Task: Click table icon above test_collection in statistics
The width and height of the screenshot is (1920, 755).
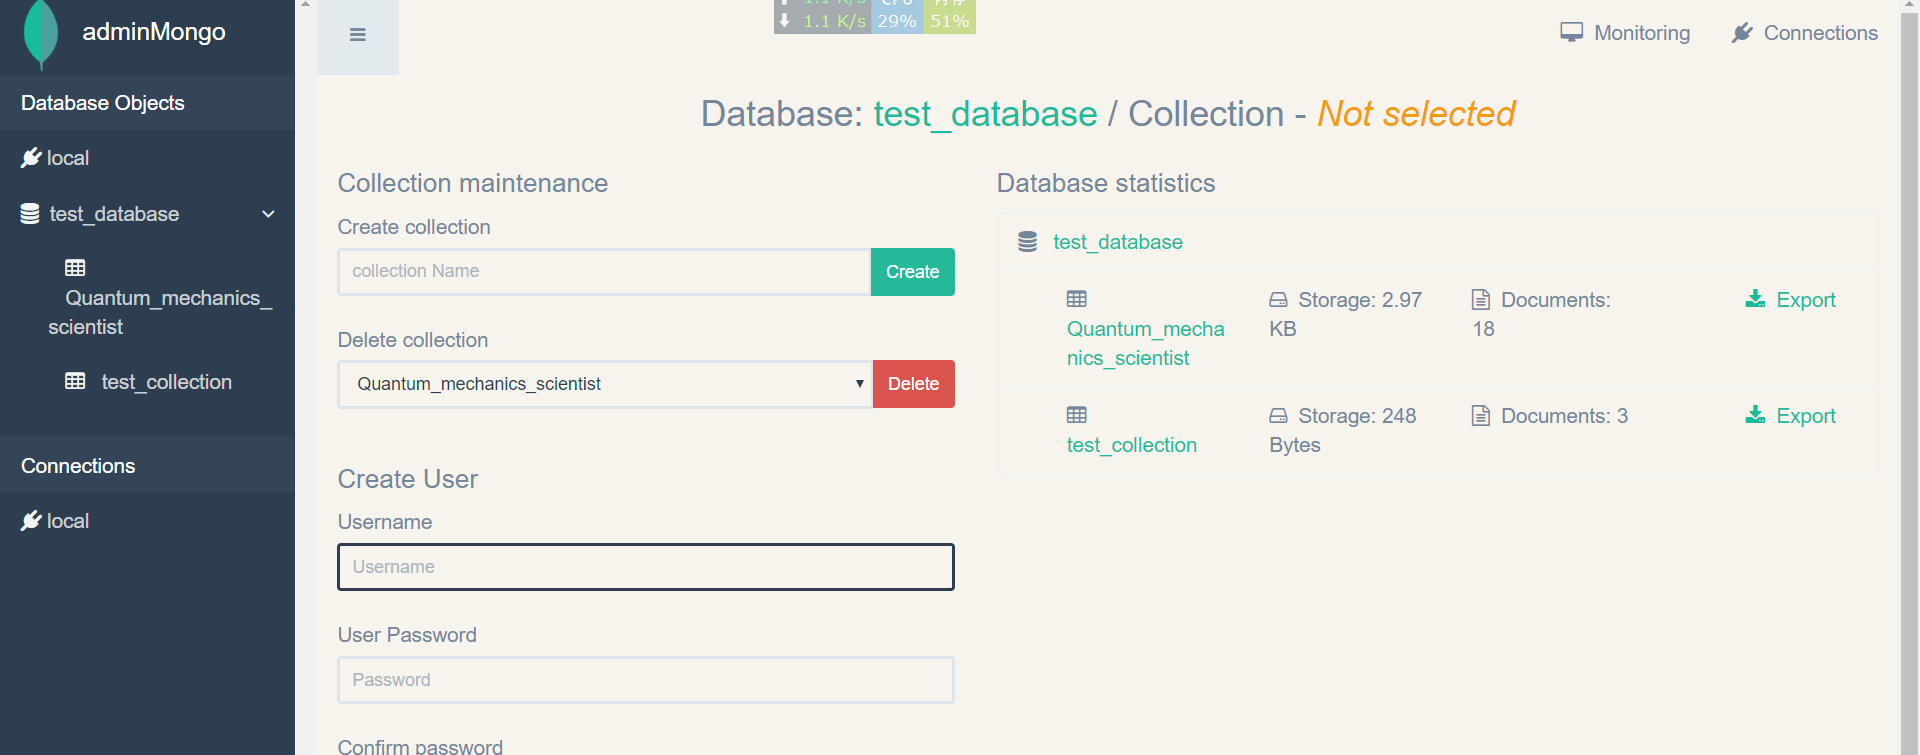Action: click(x=1077, y=415)
